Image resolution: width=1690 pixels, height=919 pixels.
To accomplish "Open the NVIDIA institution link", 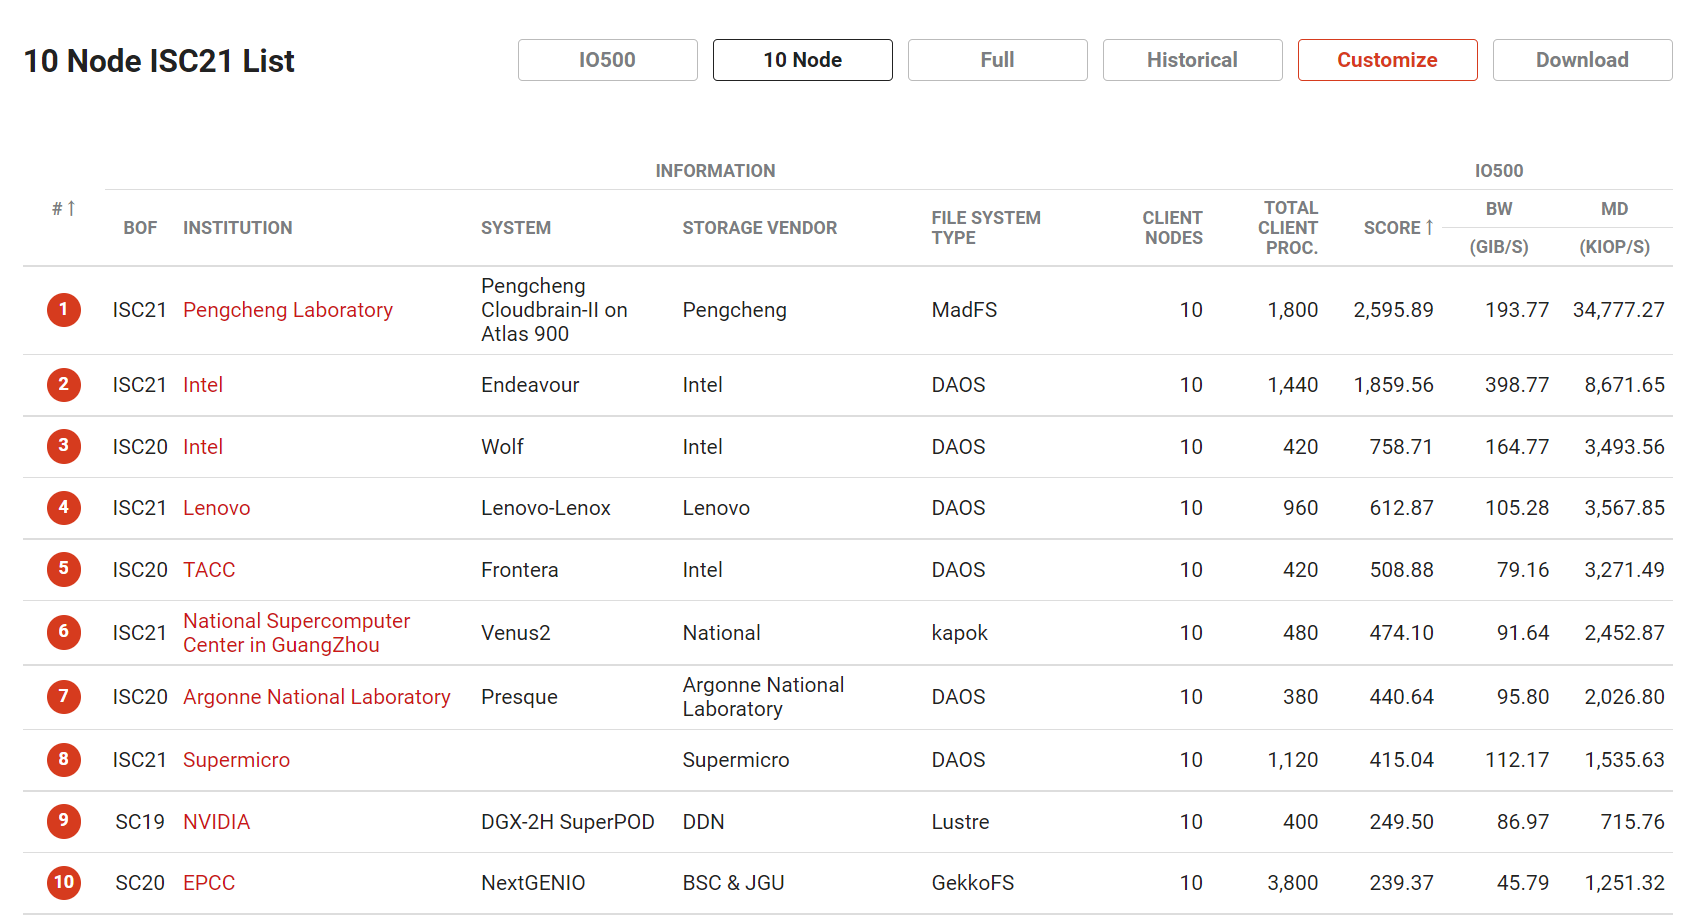I will tap(217, 822).
